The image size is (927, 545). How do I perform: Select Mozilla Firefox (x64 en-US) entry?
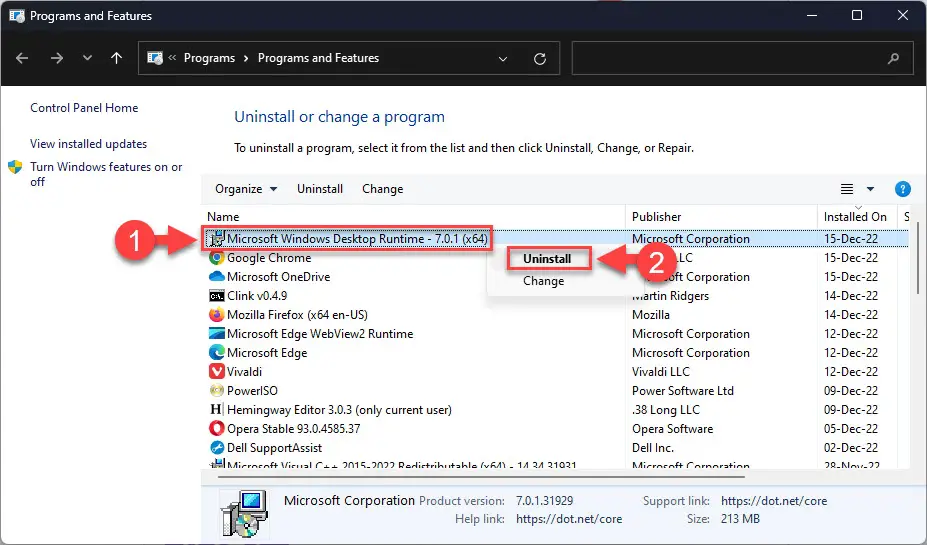297,314
